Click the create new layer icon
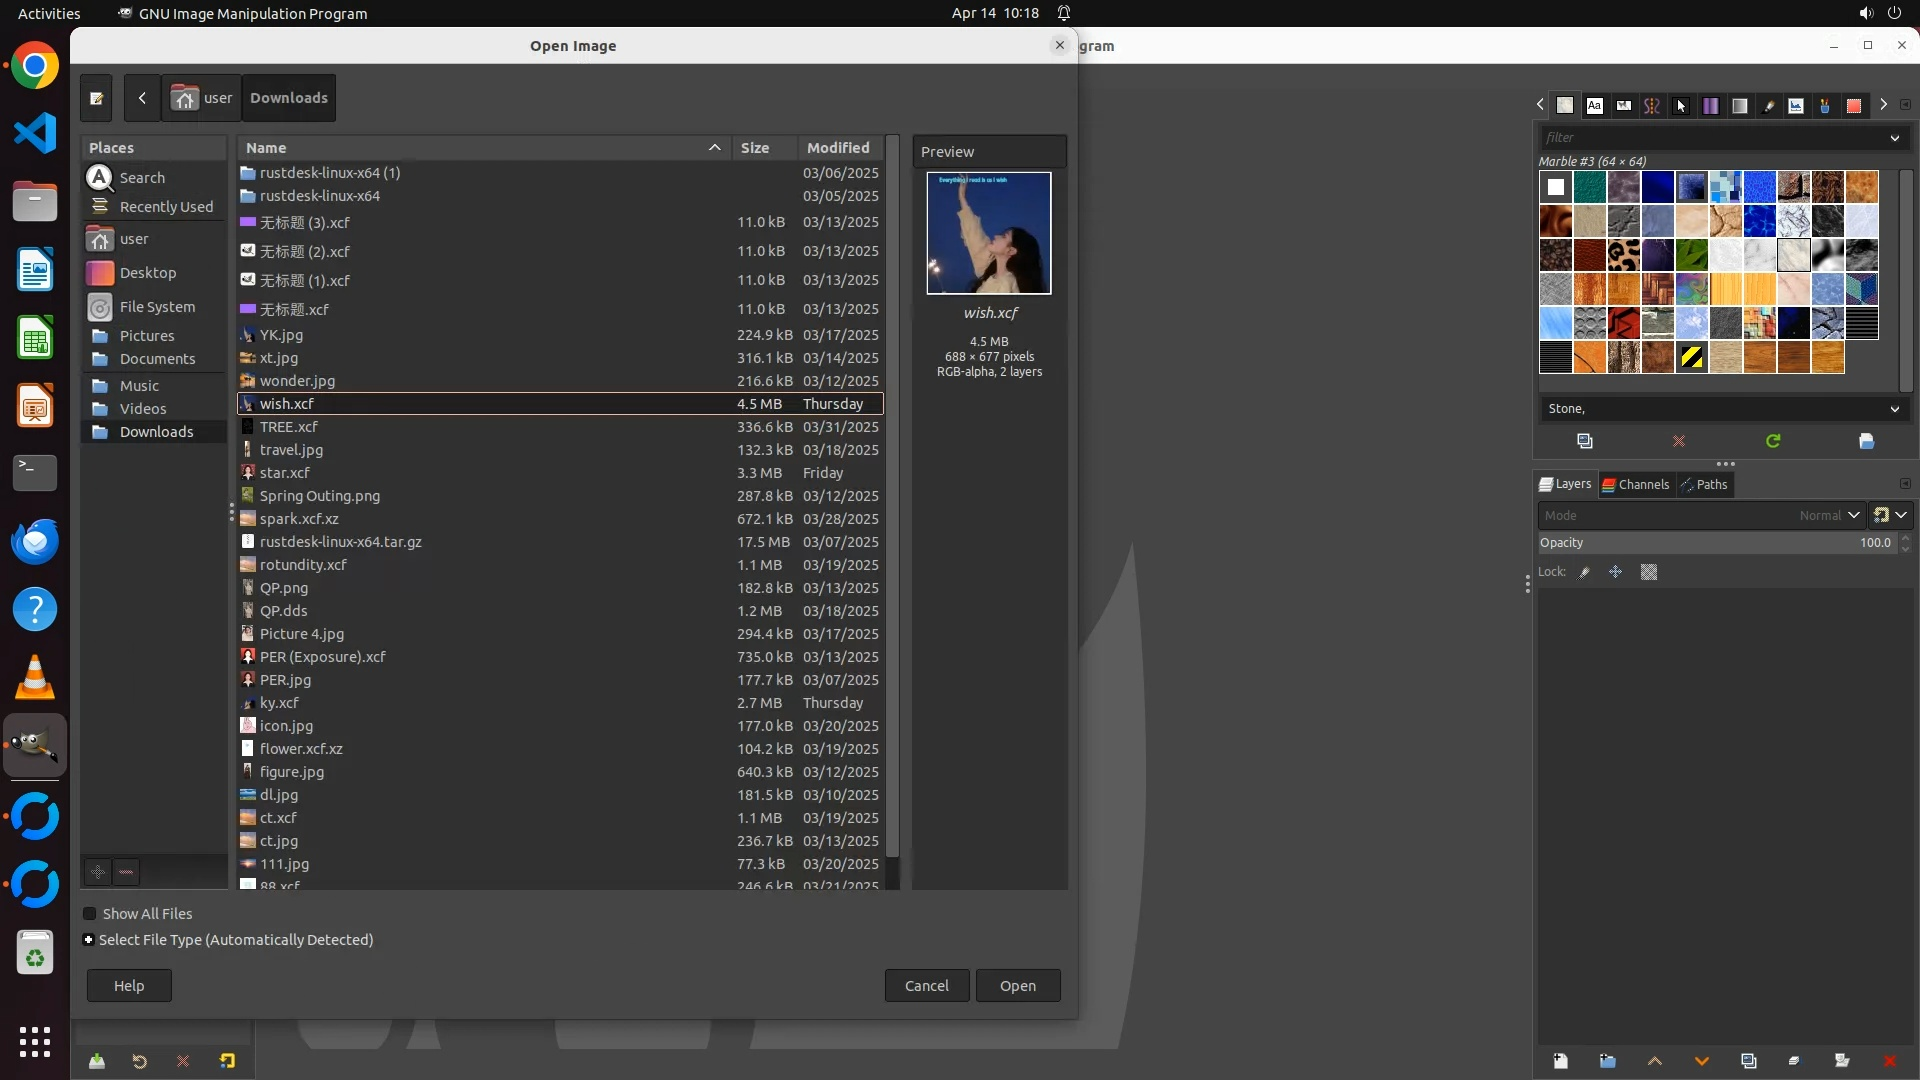This screenshot has width=1920, height=1080. [1560, 1061]
